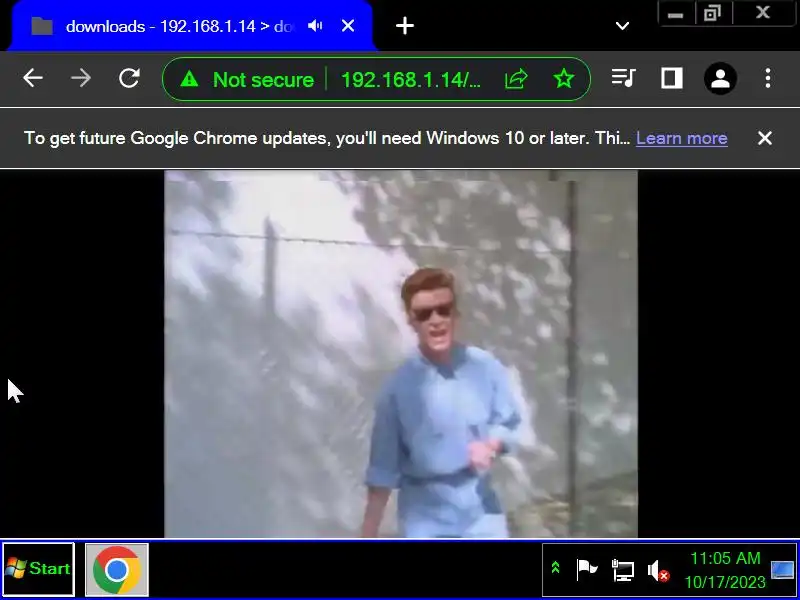Select the 192.168.1.14 URL in address bar

tap(411, 80)
